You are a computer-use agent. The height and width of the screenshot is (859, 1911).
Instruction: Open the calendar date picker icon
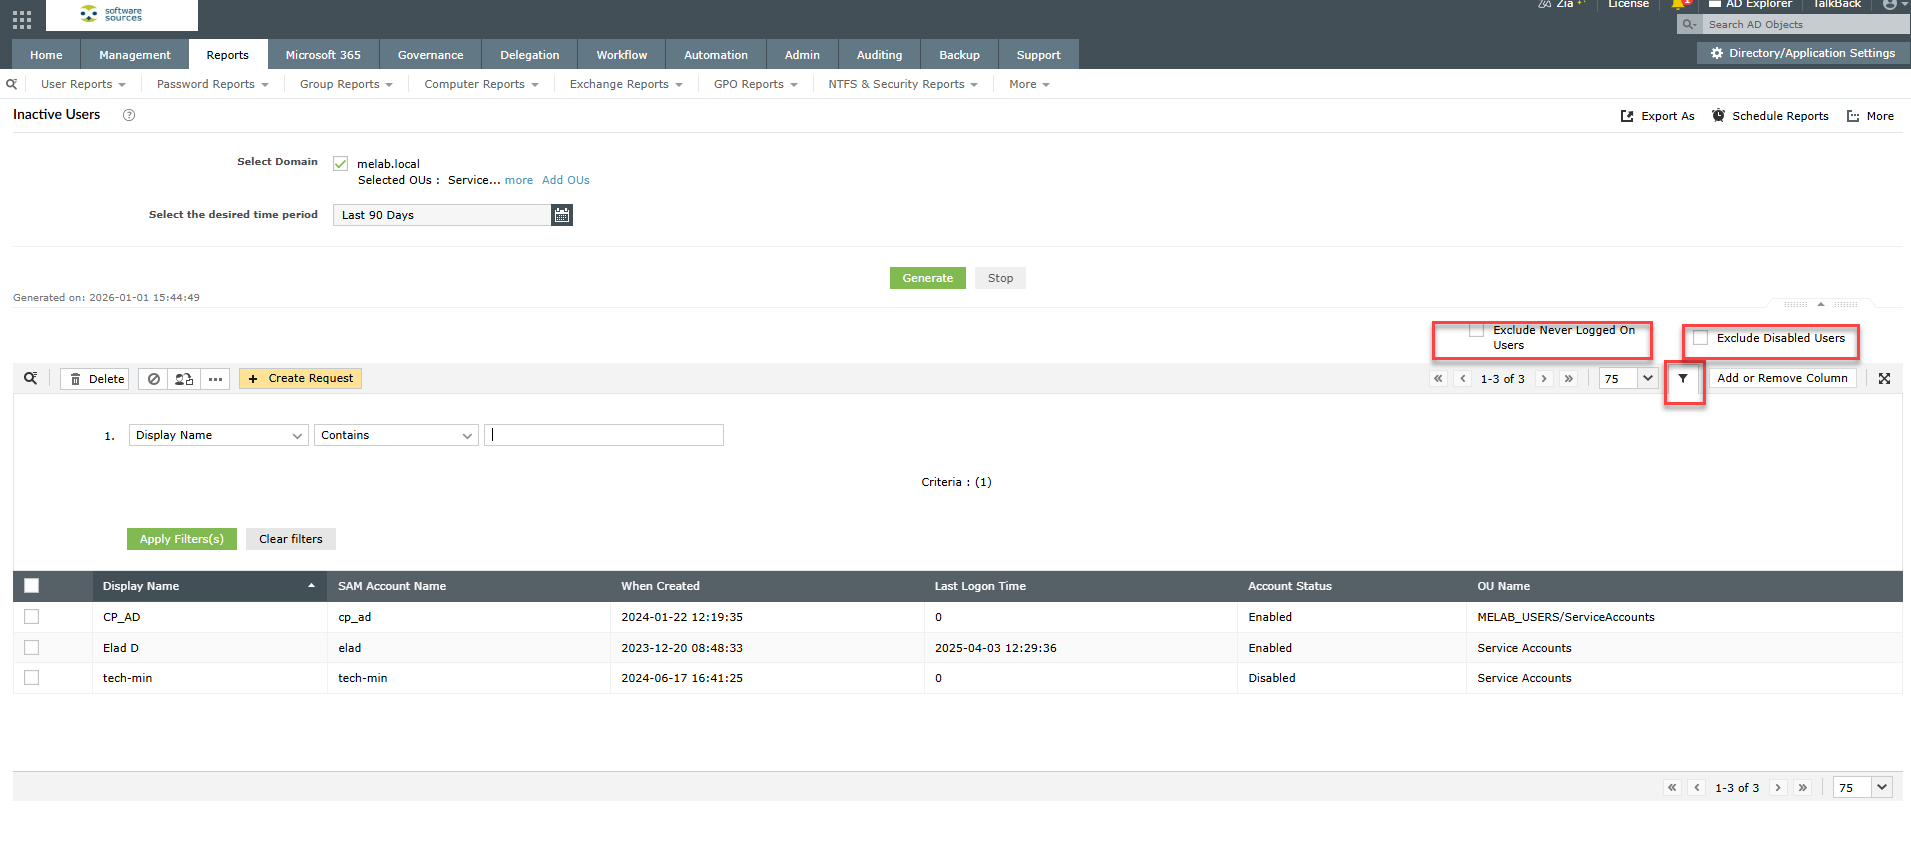[562, 215]
